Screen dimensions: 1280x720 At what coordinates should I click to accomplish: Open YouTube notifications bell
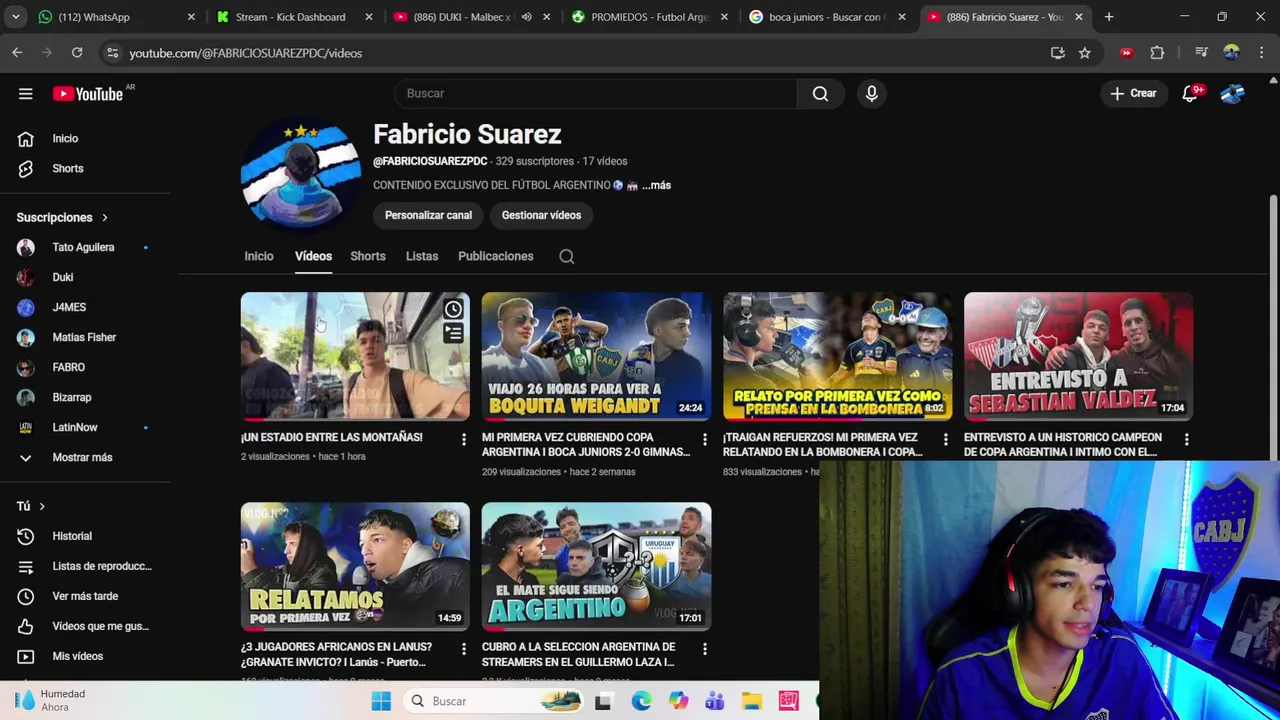1190,94
